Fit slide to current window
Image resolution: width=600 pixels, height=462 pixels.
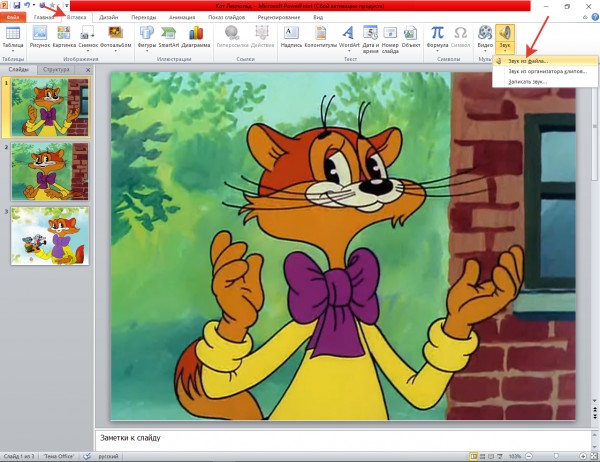[x=593, y=456]
